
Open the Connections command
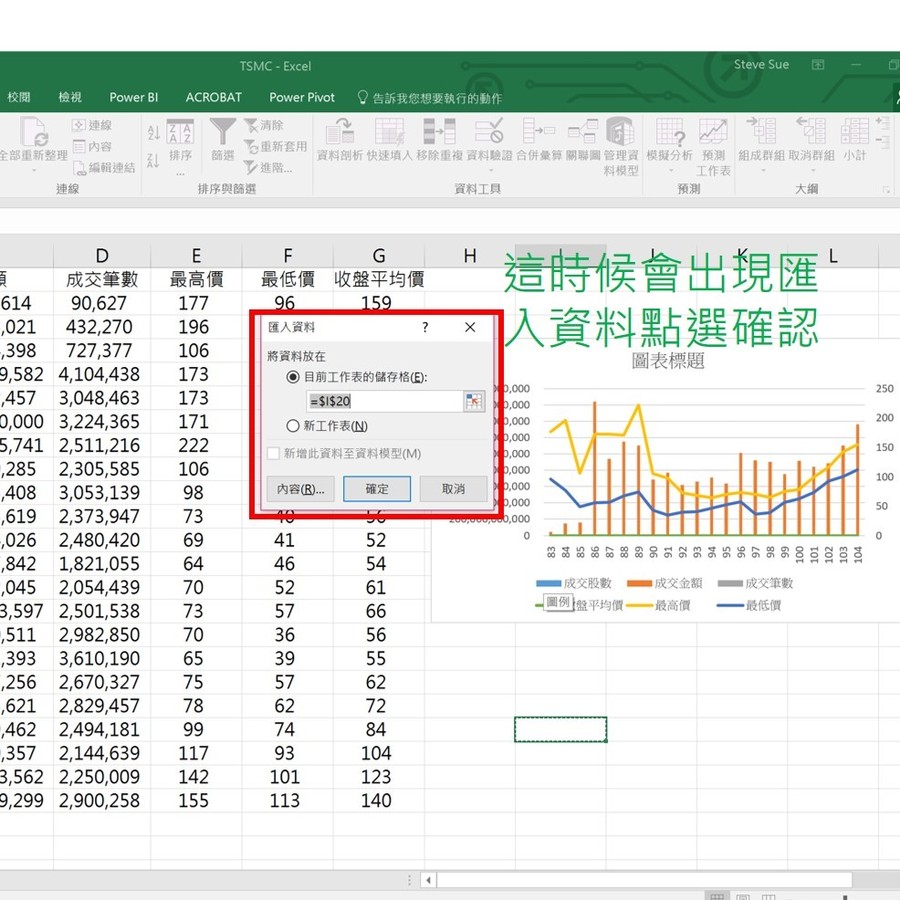coord(92,125)
